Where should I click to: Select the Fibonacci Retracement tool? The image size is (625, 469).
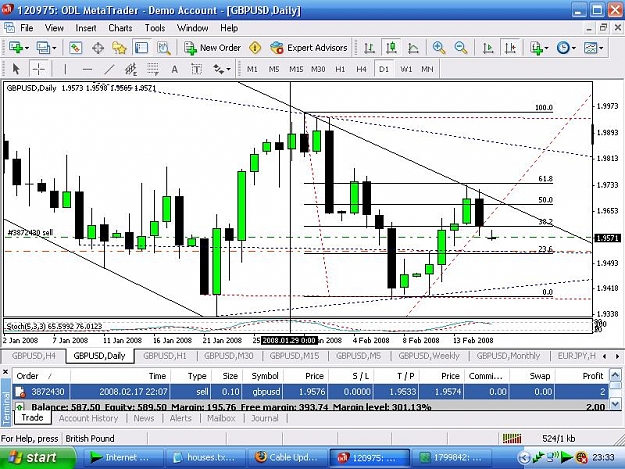[153, 69]
